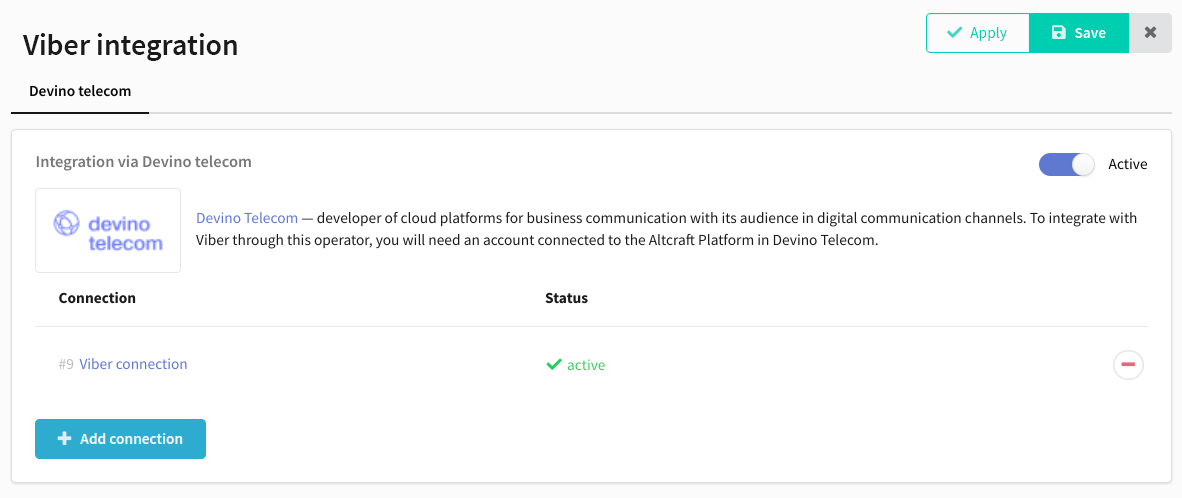1182x498 pixels.
Task: Add a new connection
Action: (121, 438)
